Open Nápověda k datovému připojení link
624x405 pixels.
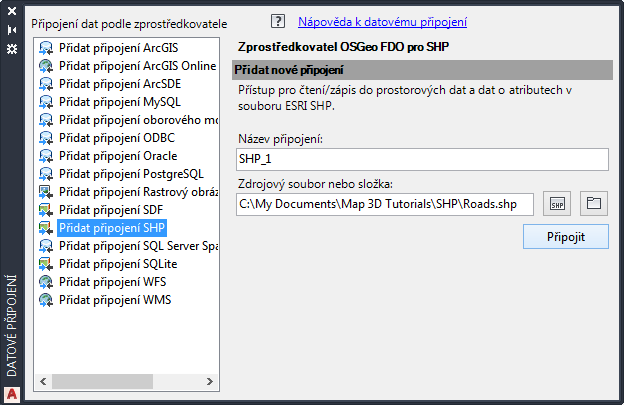pyautogui.click(x=382, y=22)
